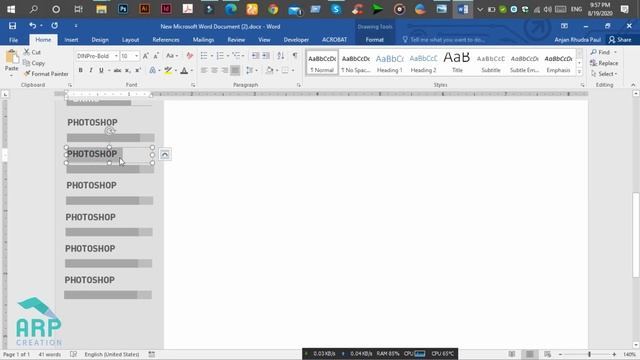Open the Font dialog launcher
The width and height of the screenshot is (640, 360).
193,85
